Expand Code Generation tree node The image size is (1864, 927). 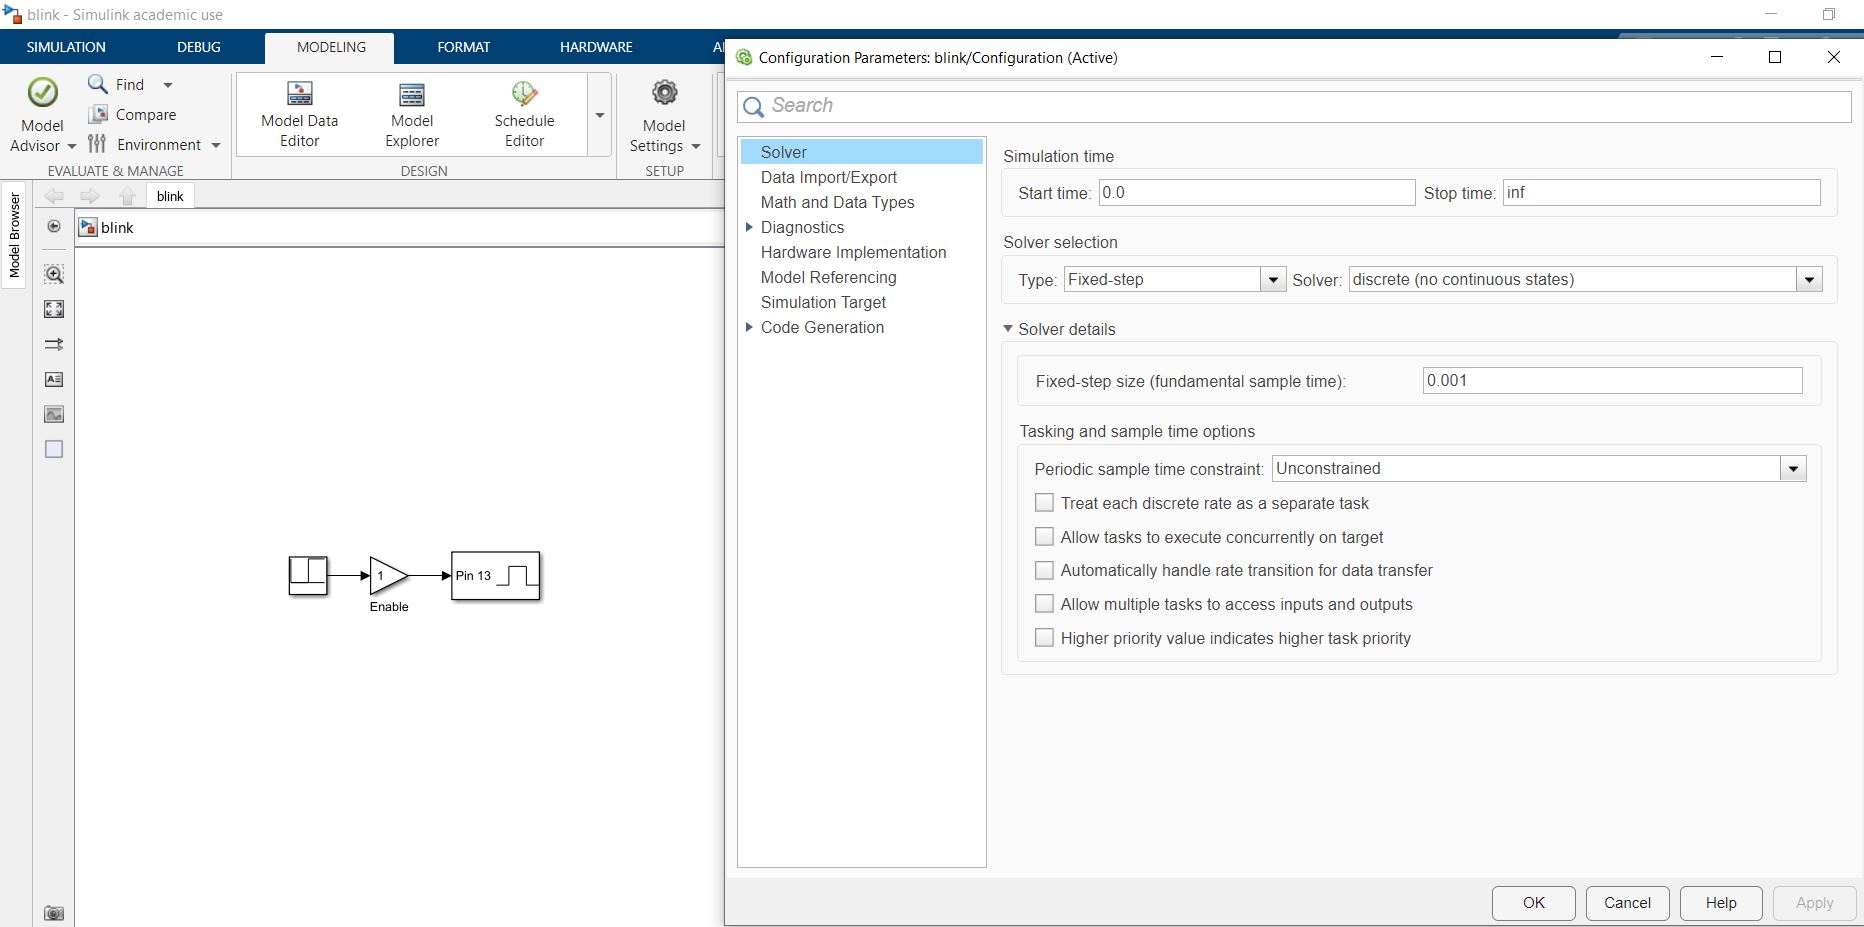750,327
